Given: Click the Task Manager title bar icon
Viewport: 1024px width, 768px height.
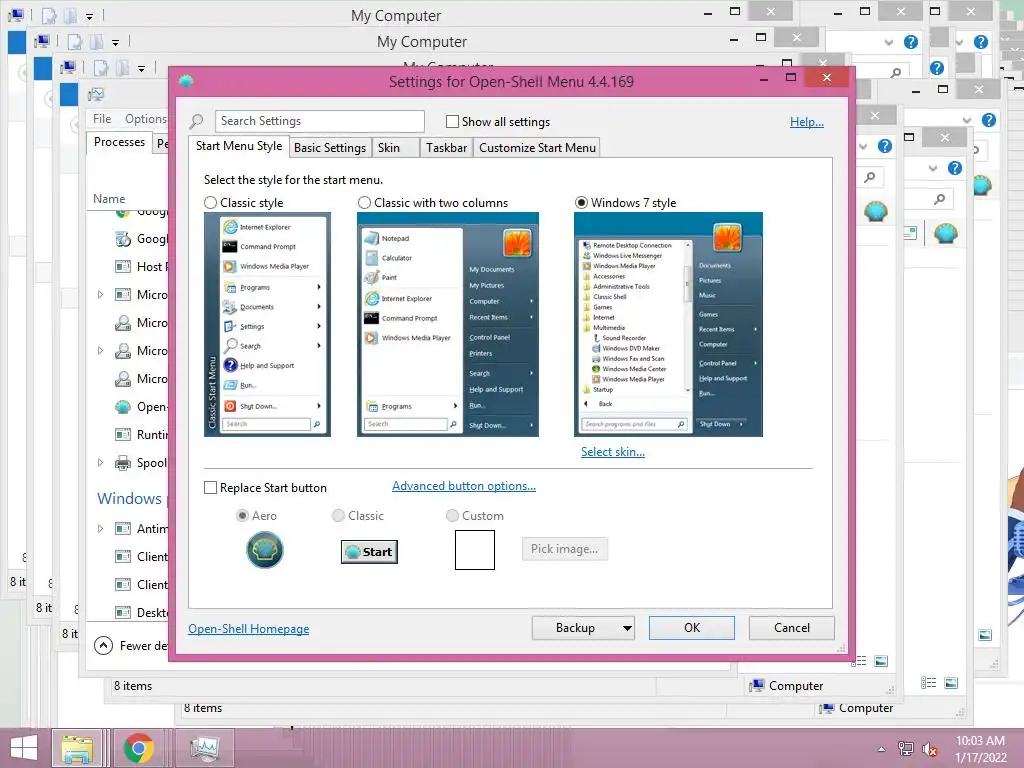Looking at the screenshot, I should pyautogui.click(x=96, y=95).
